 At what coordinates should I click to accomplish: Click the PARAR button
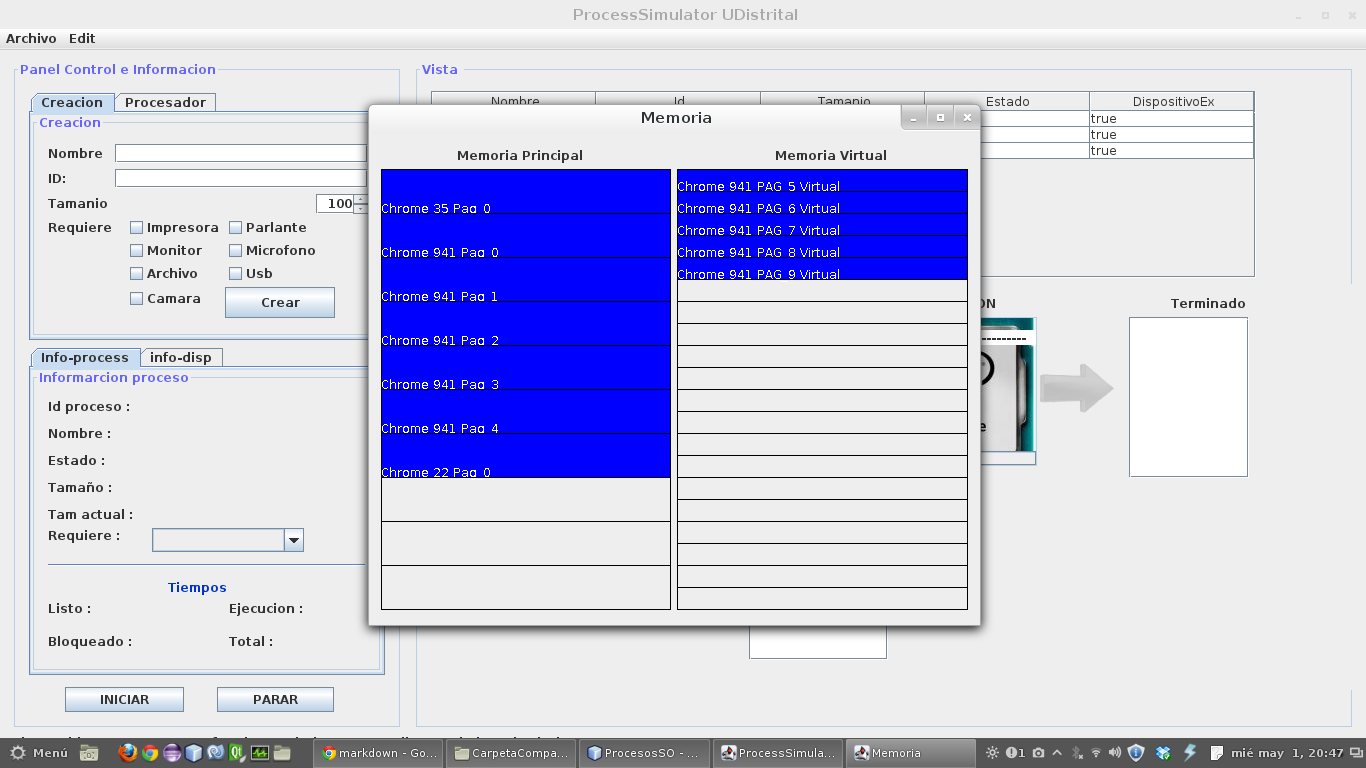point(275,699)
